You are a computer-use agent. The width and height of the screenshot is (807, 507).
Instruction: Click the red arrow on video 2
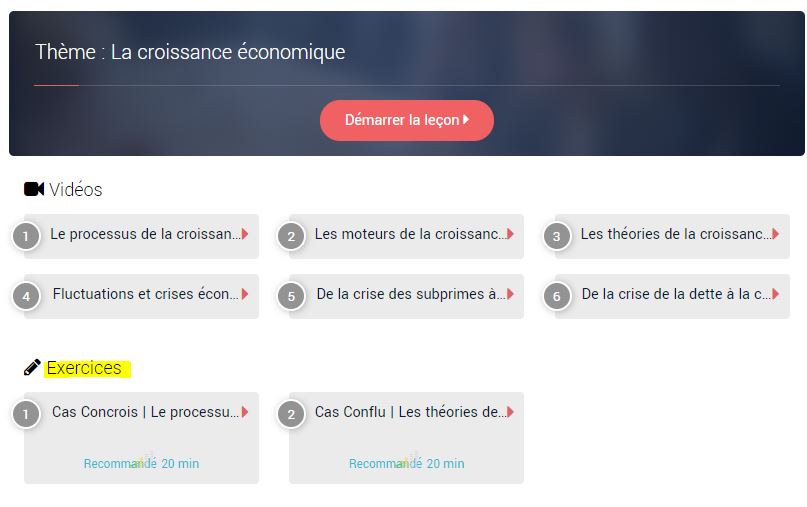(x=510, y=234)
